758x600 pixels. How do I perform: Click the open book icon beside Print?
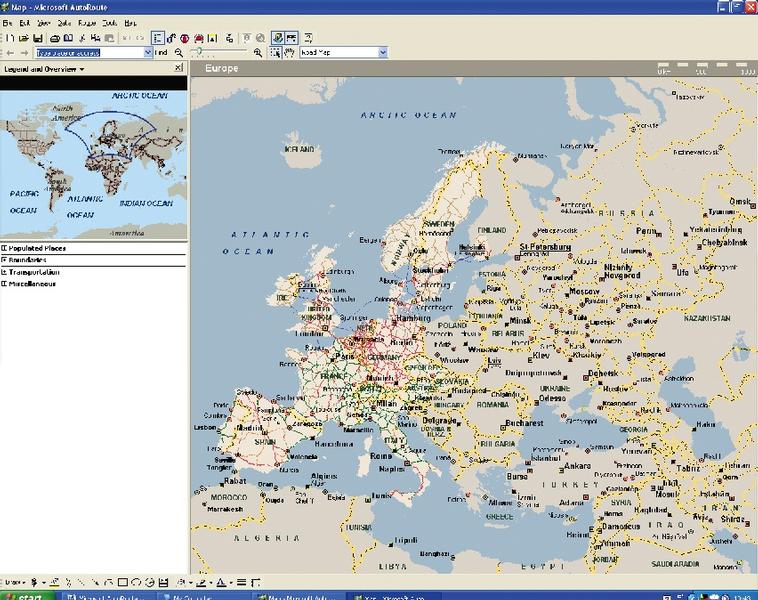[x=69, y=38]
